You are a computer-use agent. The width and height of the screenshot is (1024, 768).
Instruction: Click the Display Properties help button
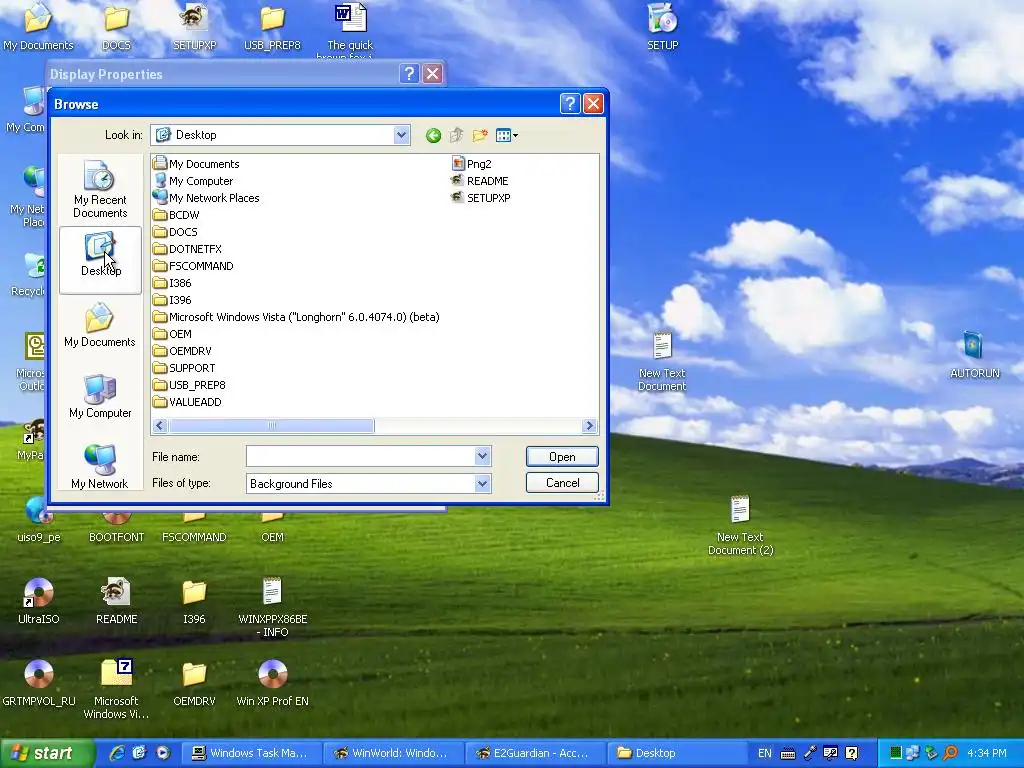tap(409, 74)
